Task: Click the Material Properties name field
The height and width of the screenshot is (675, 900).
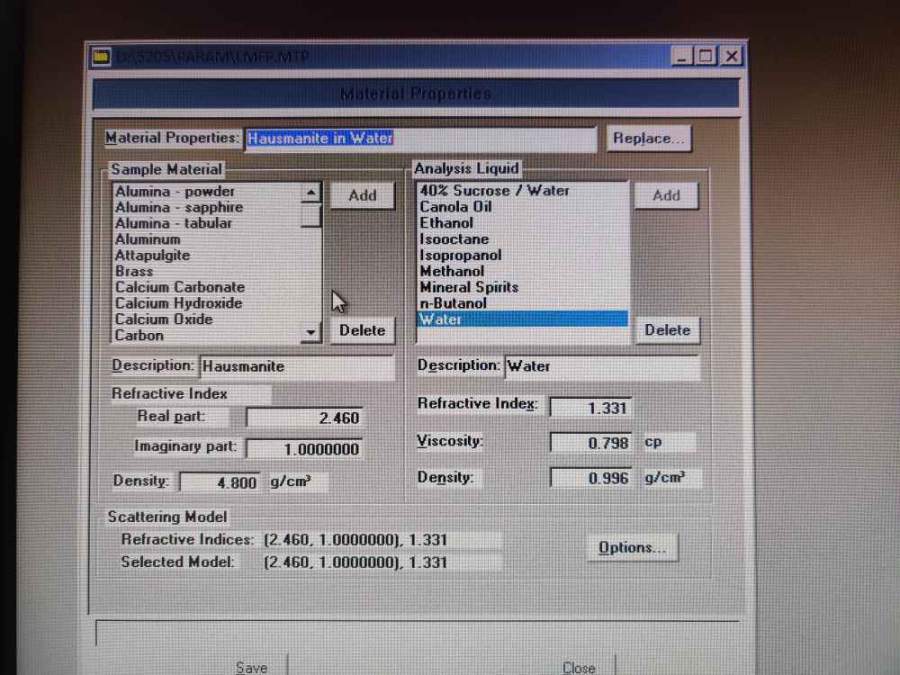Action: coord(420,139)
